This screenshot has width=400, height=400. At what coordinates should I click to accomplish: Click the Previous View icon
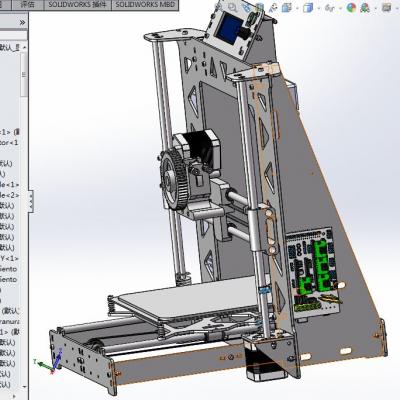(246, 7)
